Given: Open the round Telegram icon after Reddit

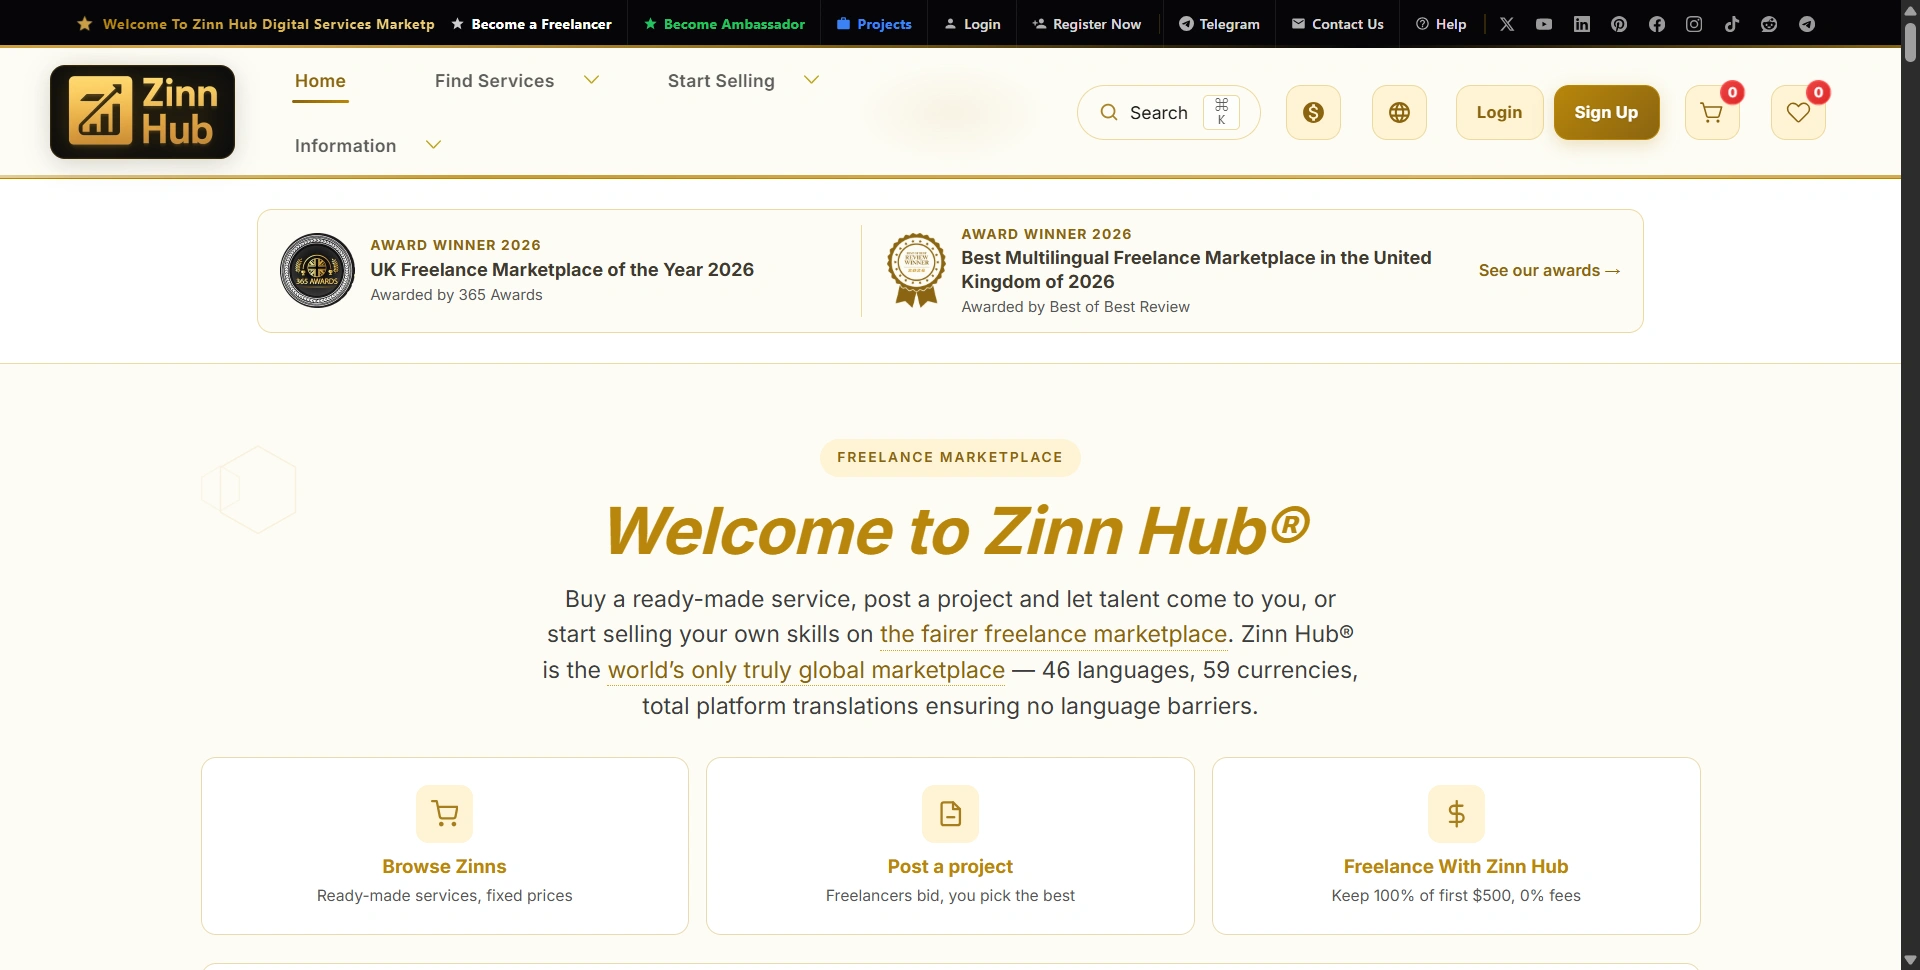Looking at the screenshot, I should (1807, 24).
